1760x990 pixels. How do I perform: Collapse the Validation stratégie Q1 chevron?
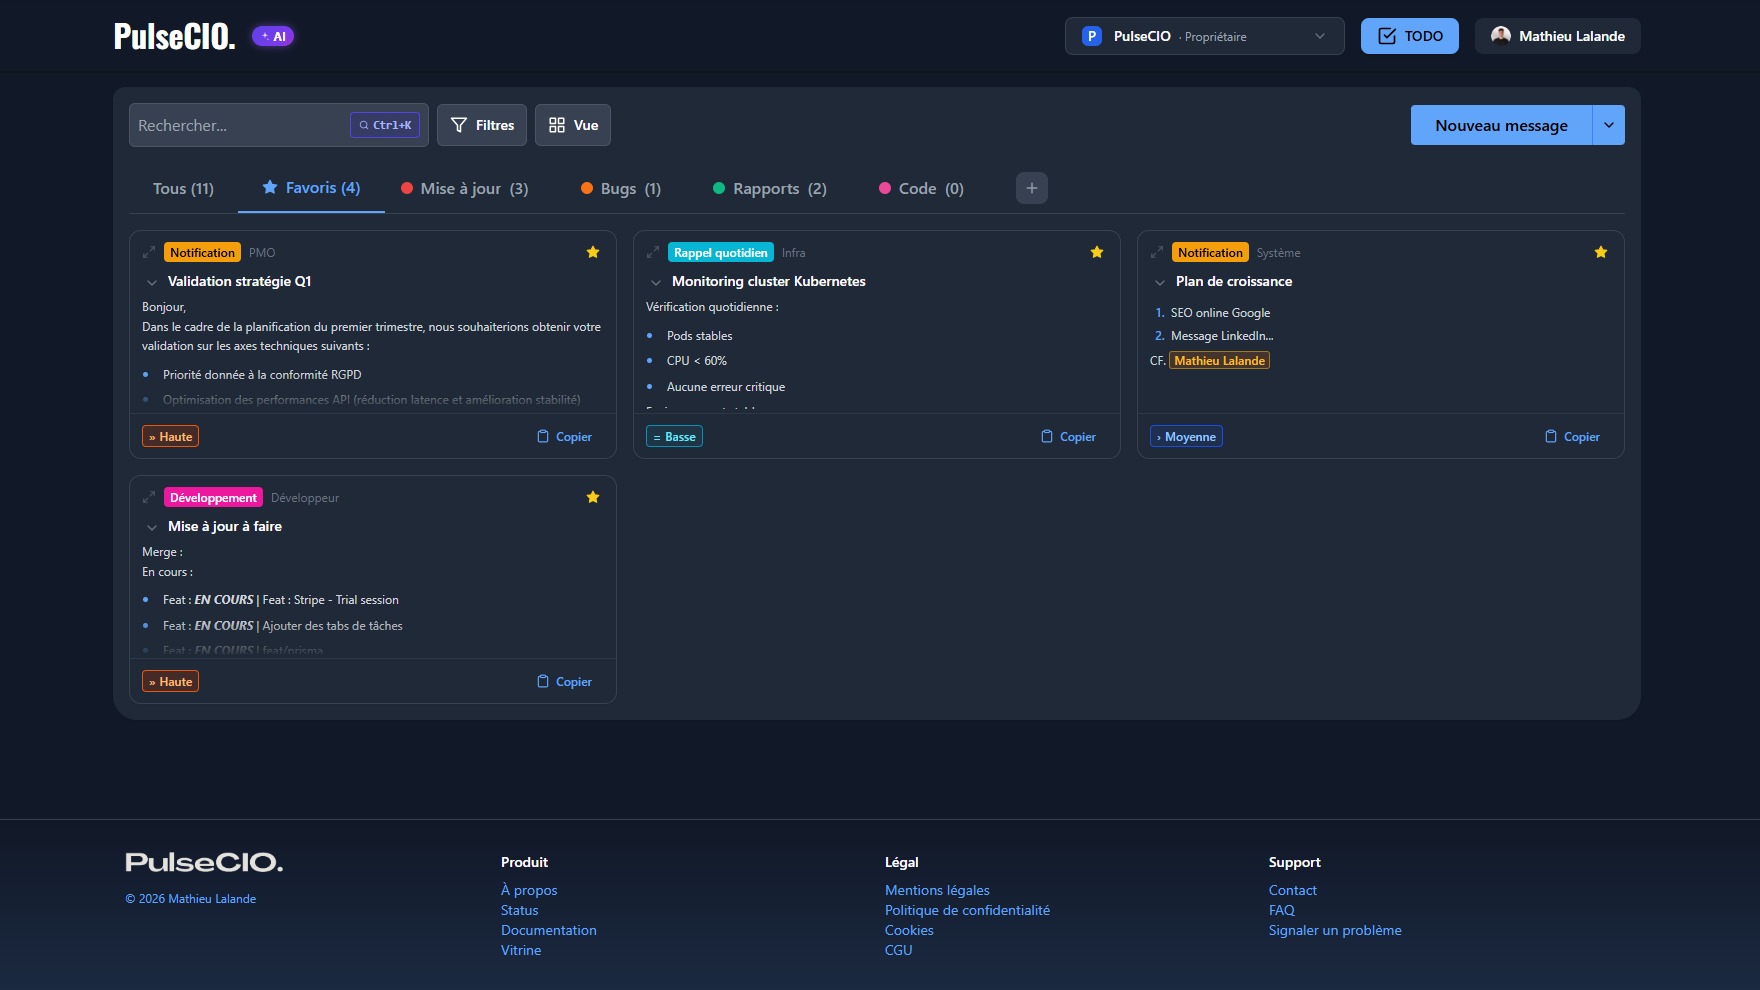(152, 282)
